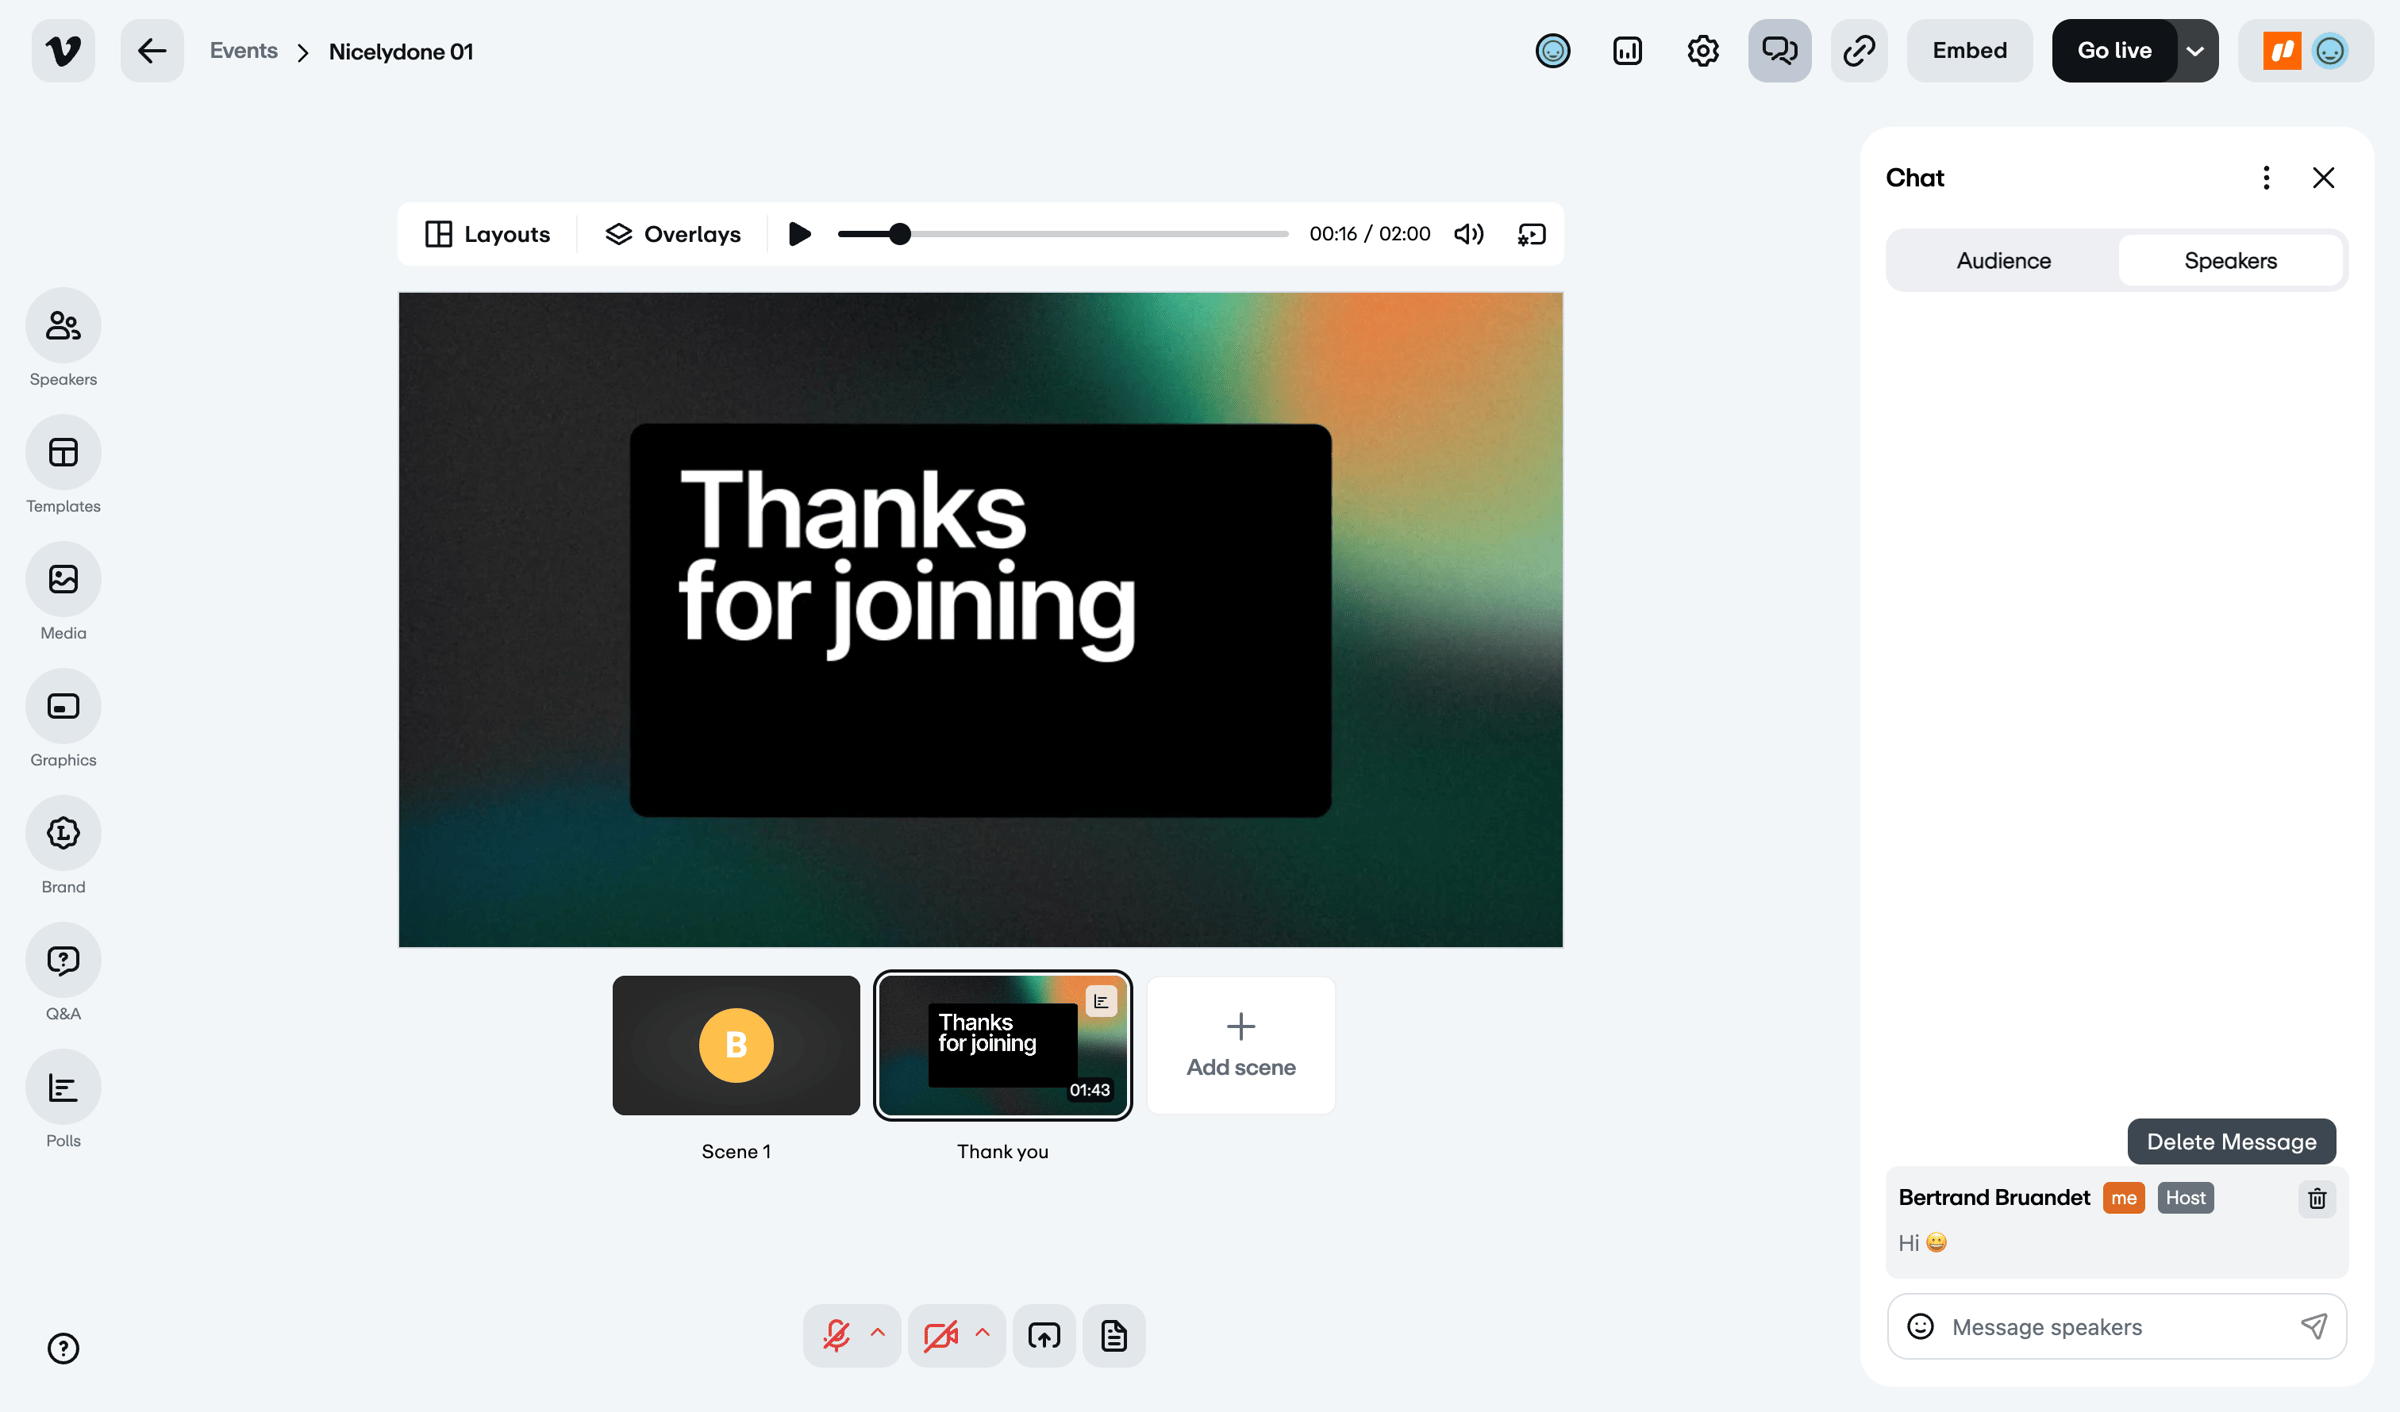Select the Thank you scene thumbnail

click(1003, 1045)
